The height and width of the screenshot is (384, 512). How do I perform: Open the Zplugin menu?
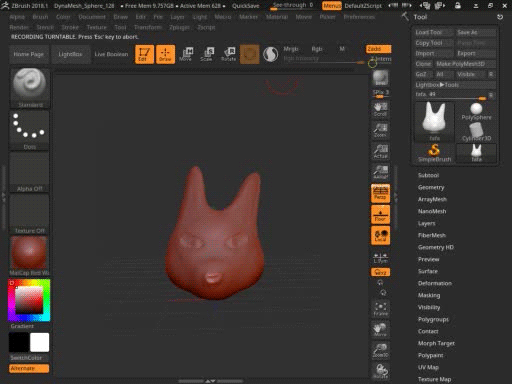pyautogui.click(x=179, y=27)
